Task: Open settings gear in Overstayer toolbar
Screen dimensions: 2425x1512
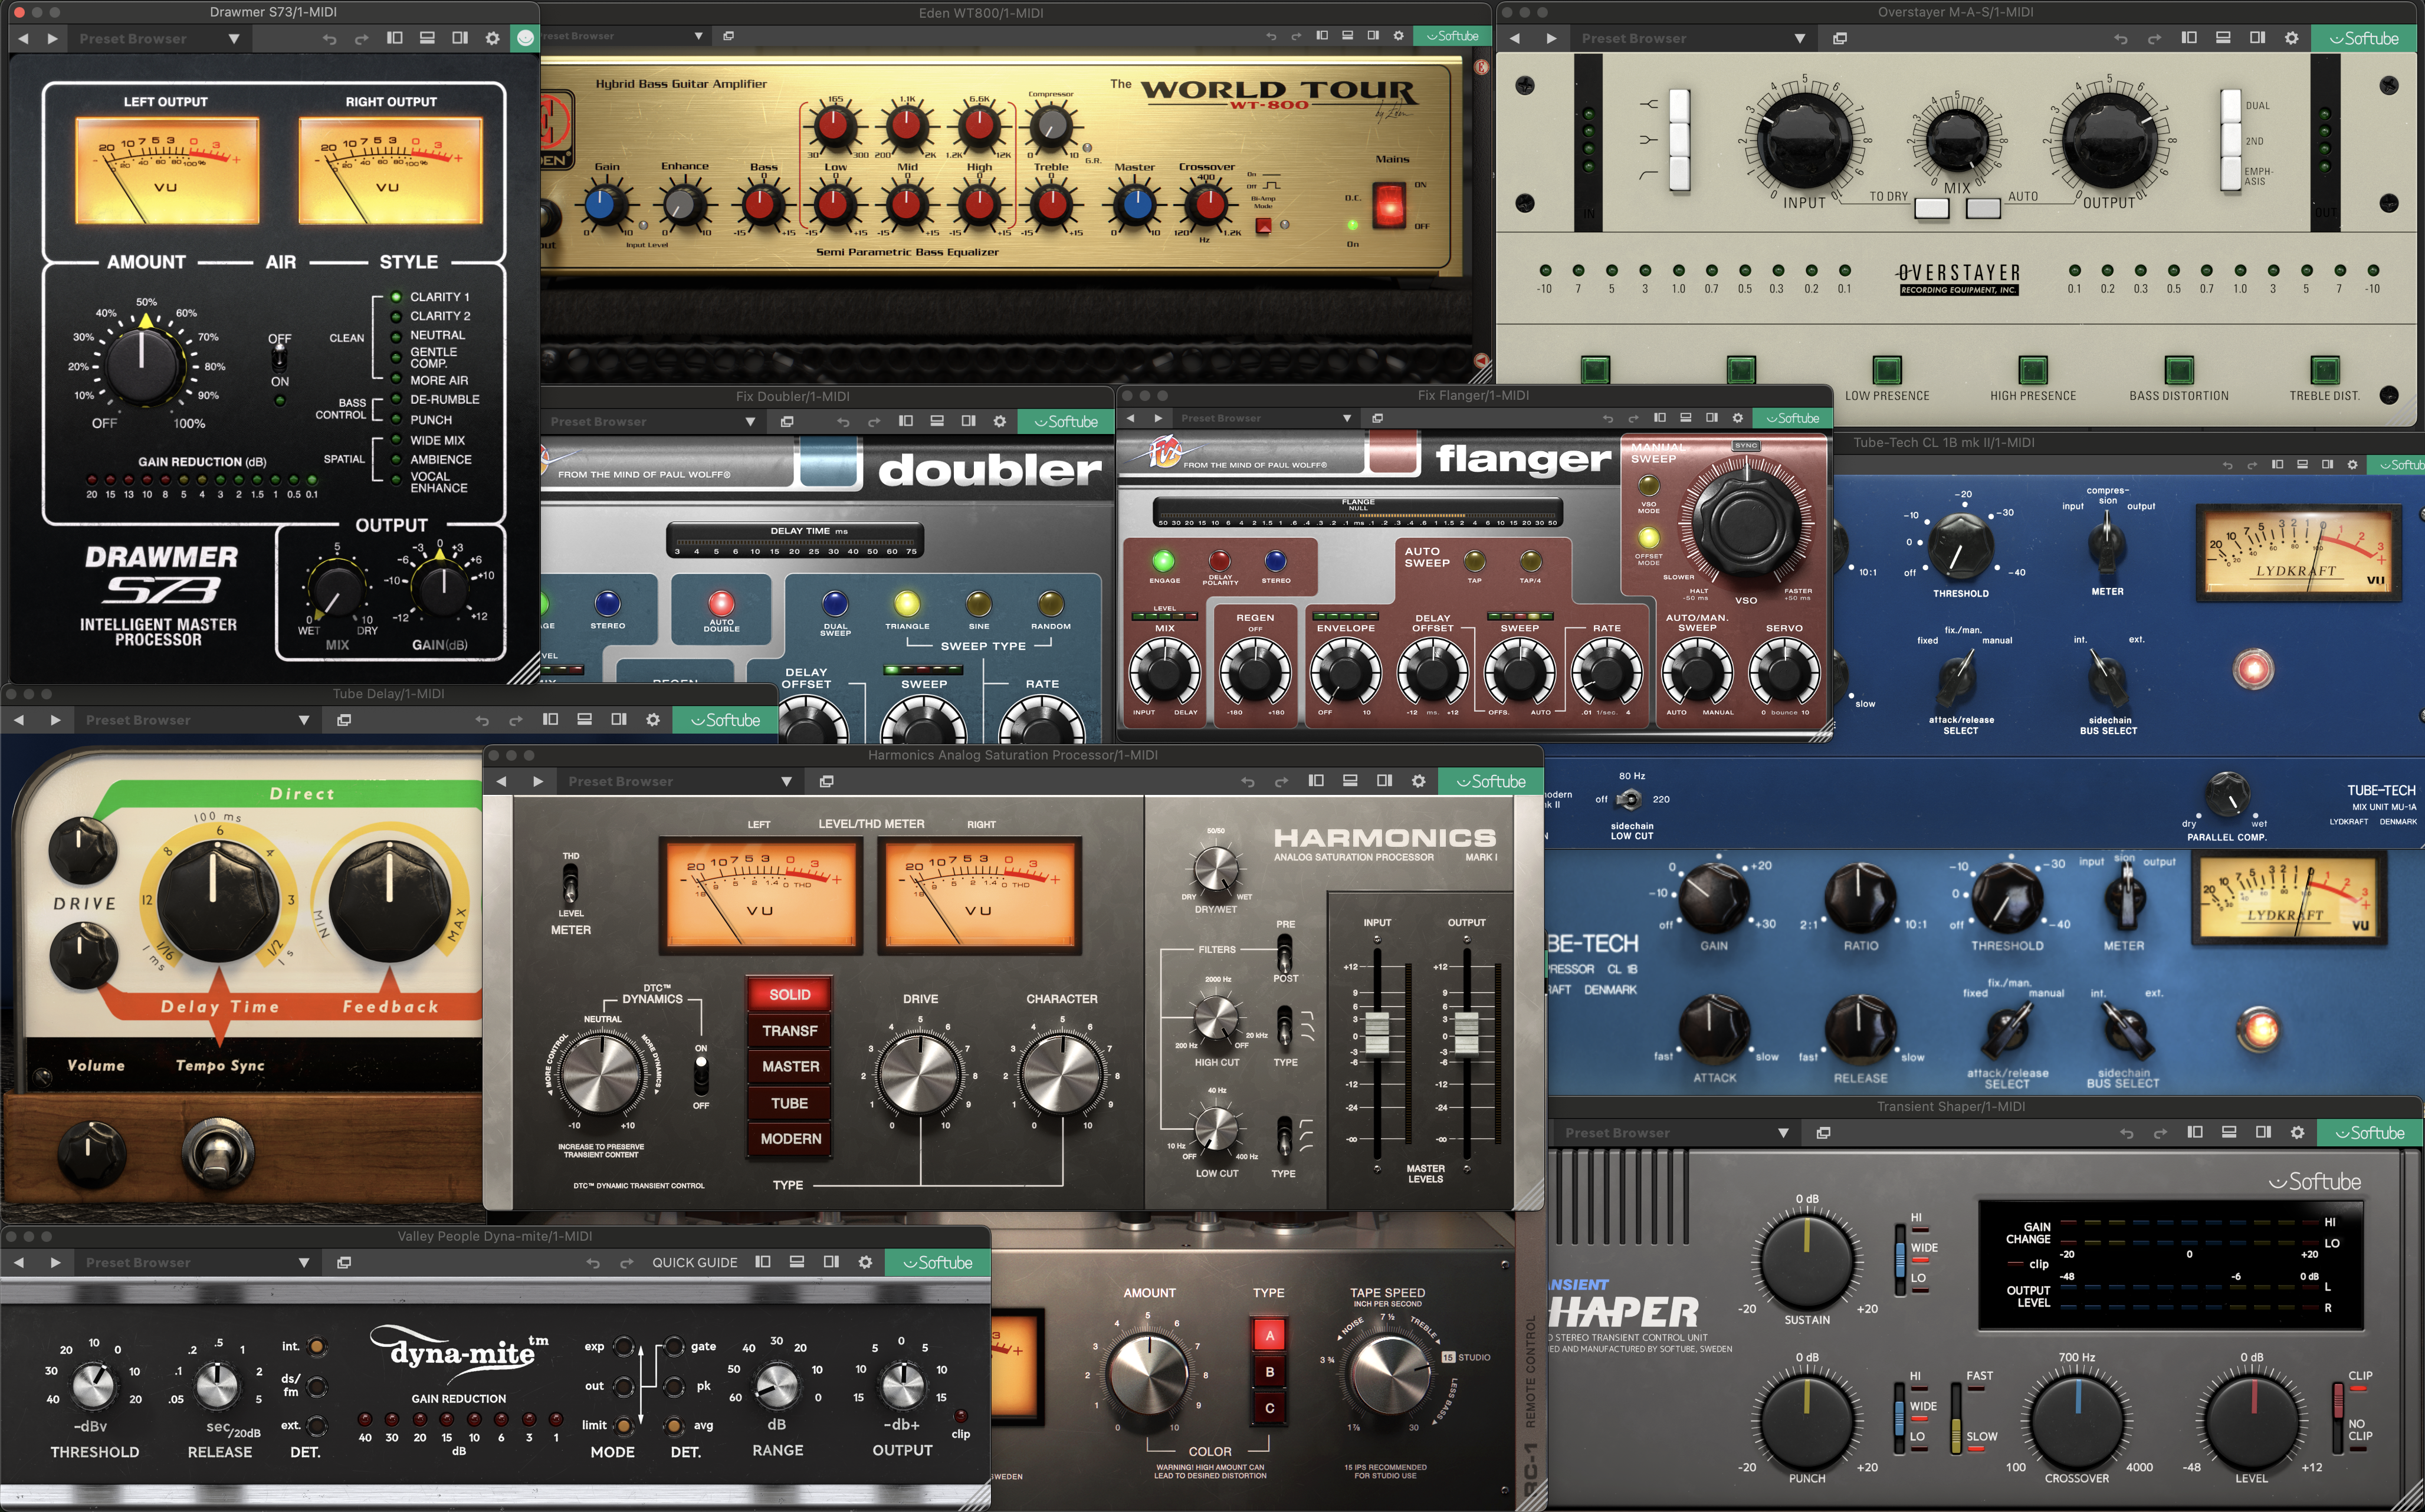Action: click(2291, 38)
